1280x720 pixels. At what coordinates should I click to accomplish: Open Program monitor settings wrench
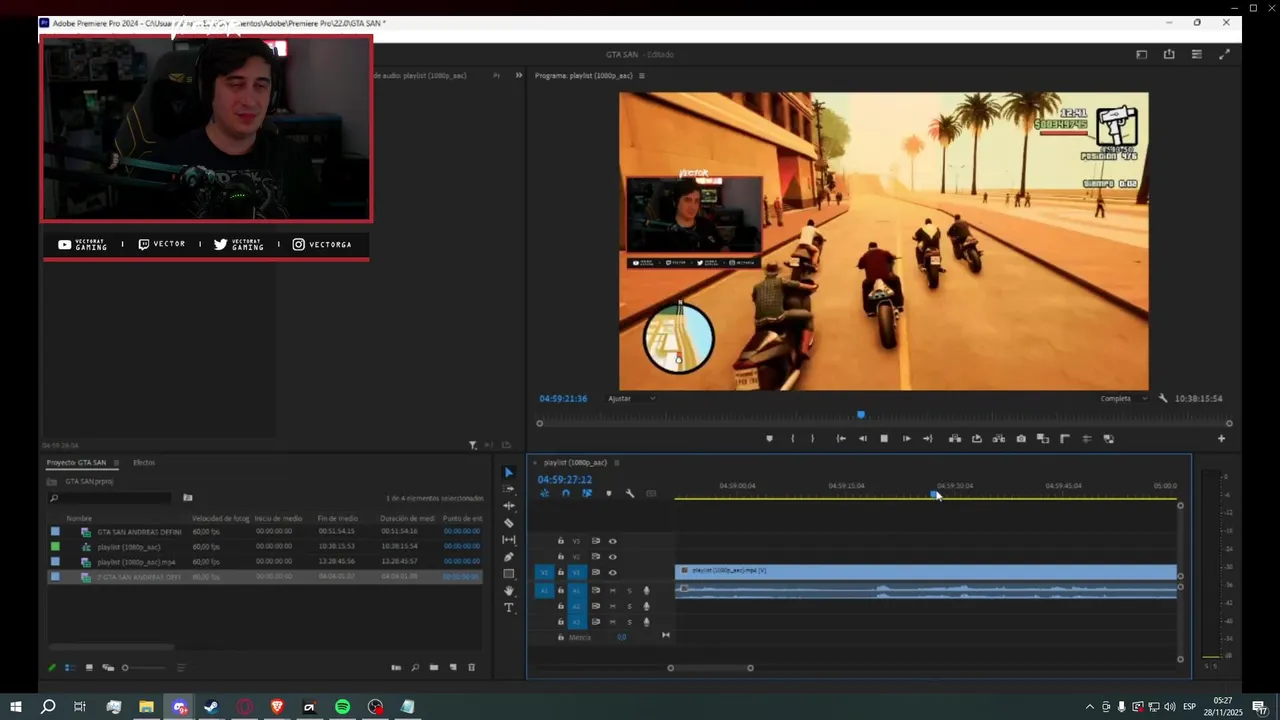(1163, 398)
